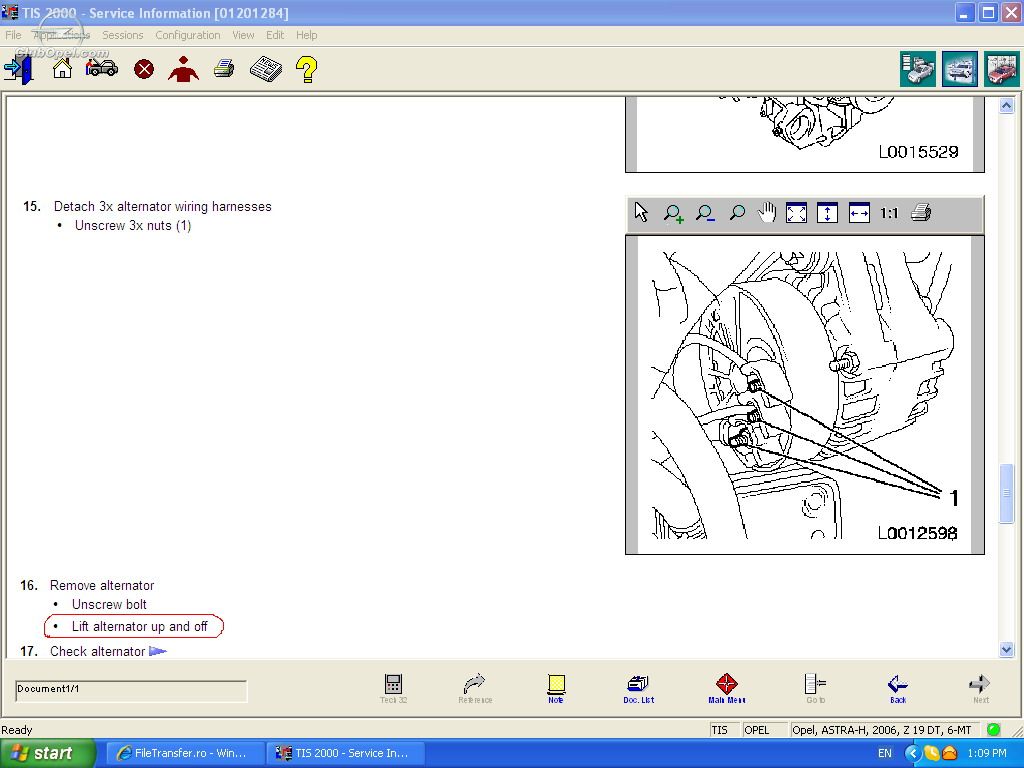Click the green status indicator light
1024x768 pixels.
[993, 729]
